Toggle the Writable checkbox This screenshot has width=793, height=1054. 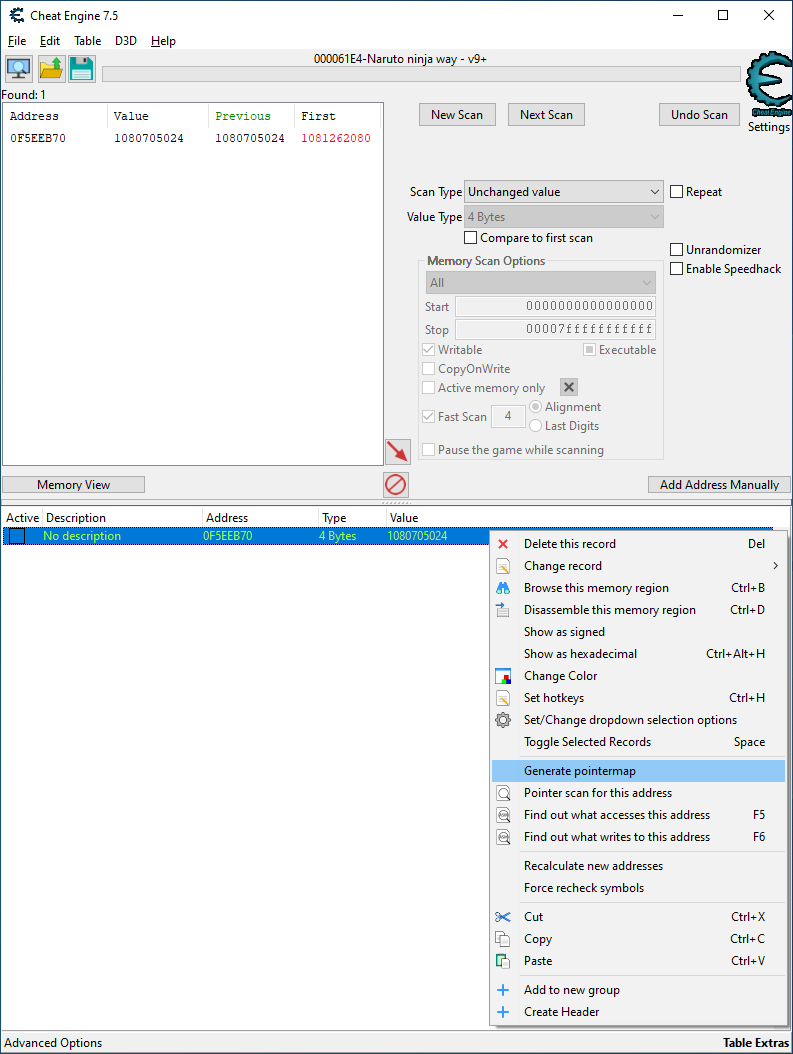pos(428,350)
